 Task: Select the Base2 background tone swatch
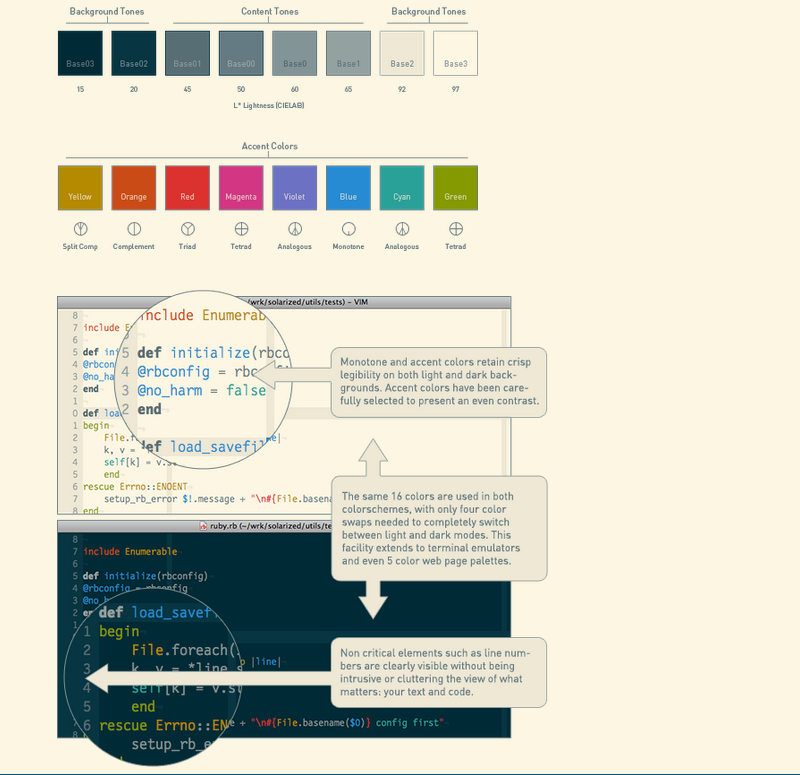coord(400,52)
